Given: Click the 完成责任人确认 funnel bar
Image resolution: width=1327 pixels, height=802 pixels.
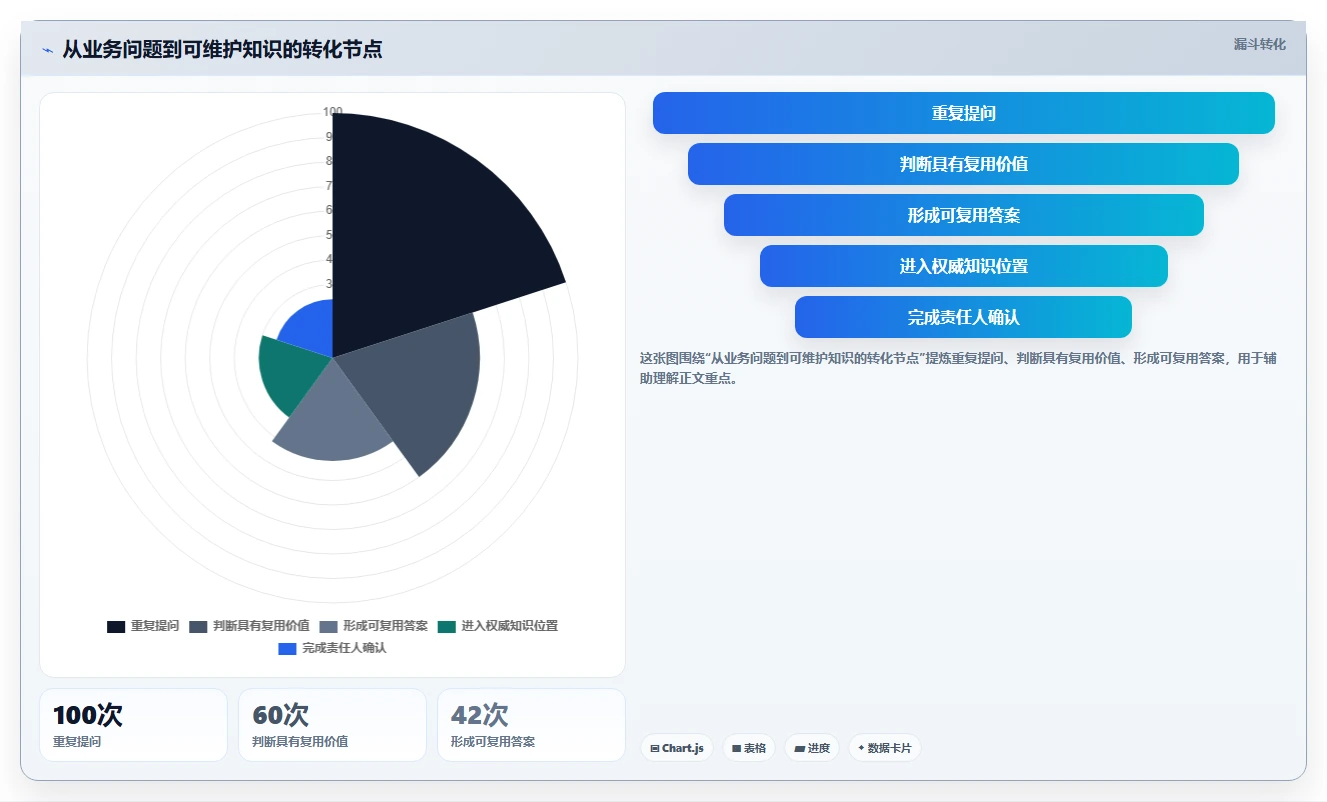Looking at the screenshot, I should tap(964, 317).
